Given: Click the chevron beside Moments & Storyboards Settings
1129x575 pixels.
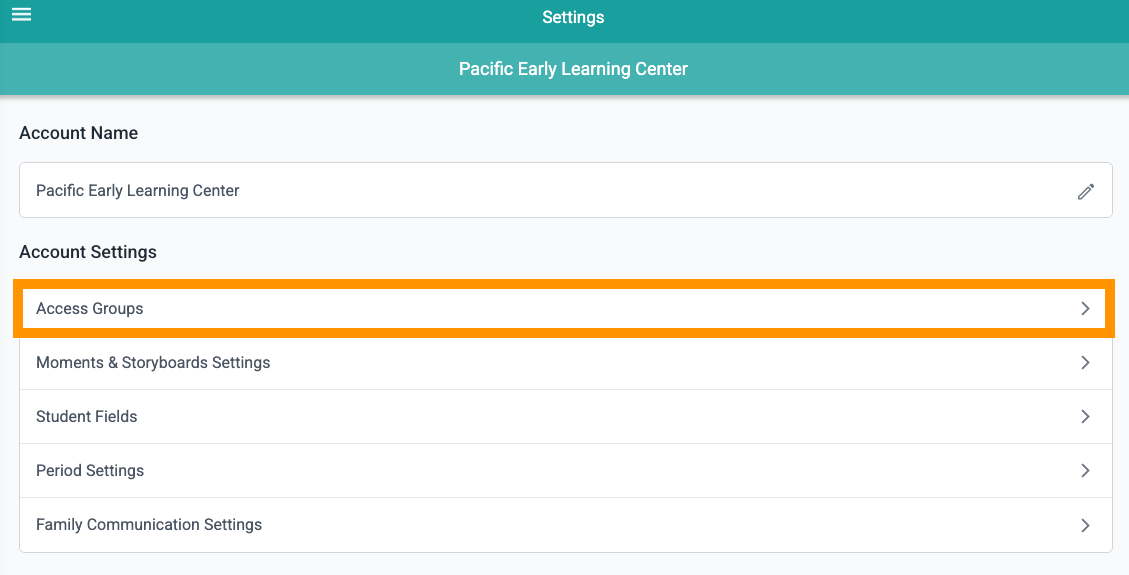Looking at the screenshot, I should [x=1085, y=363].
